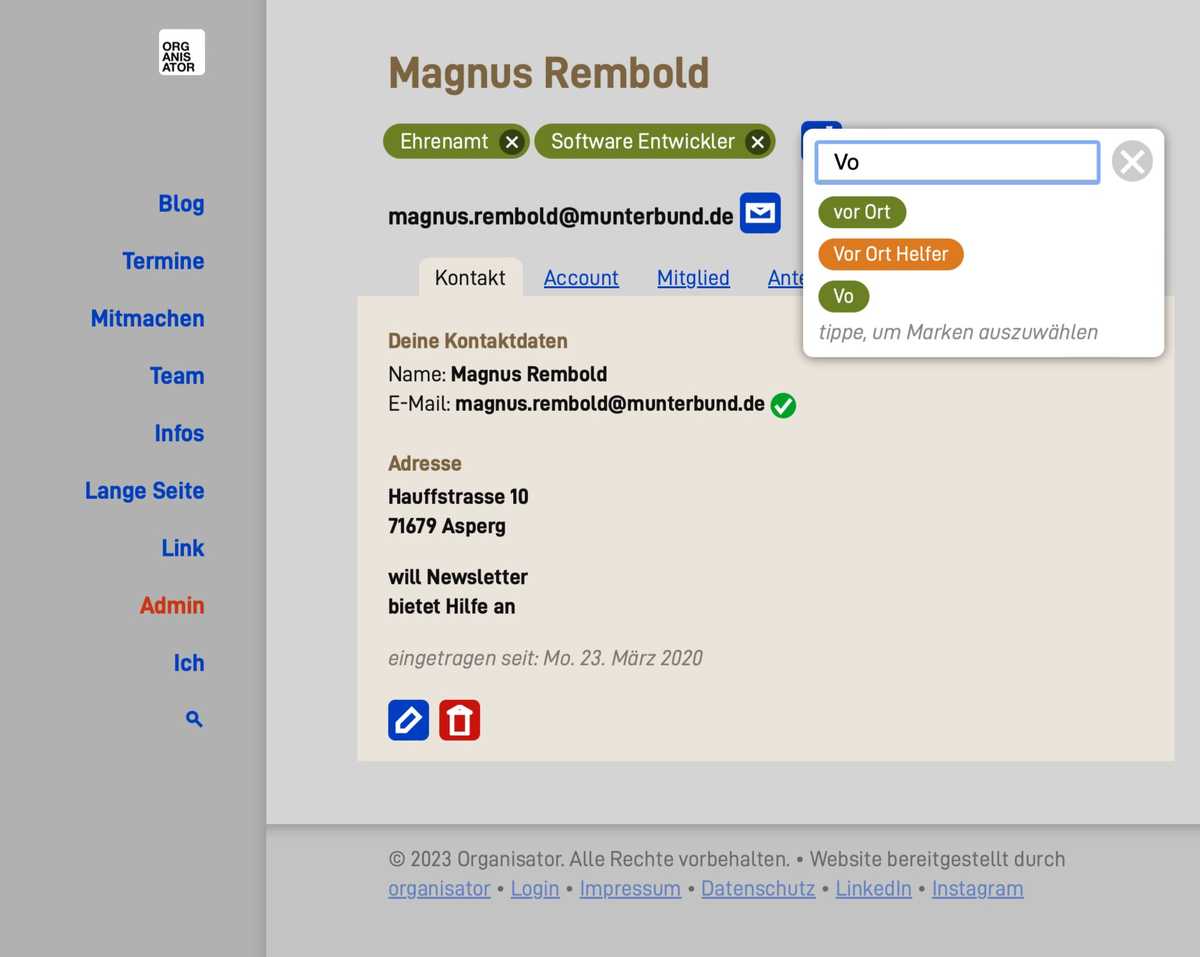Click the Organisator logo

click(x=181, y=52)
